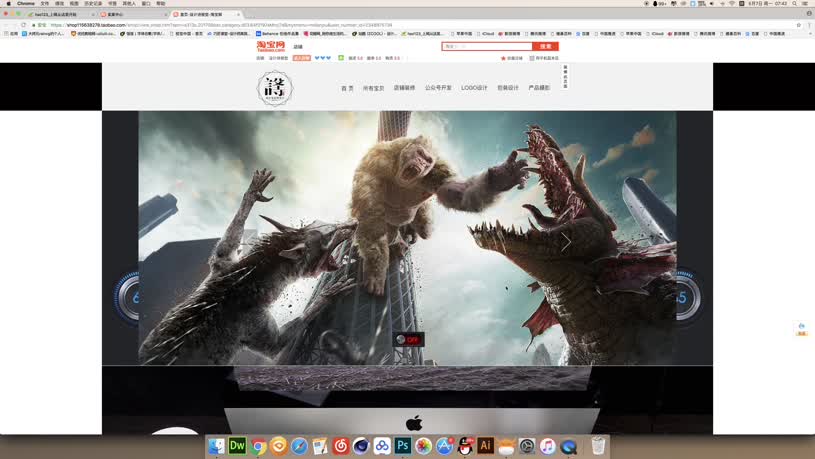Open the Chrome application menu
Screen dimensions: 815x459
pyautogui.click(x=25, y=3)
